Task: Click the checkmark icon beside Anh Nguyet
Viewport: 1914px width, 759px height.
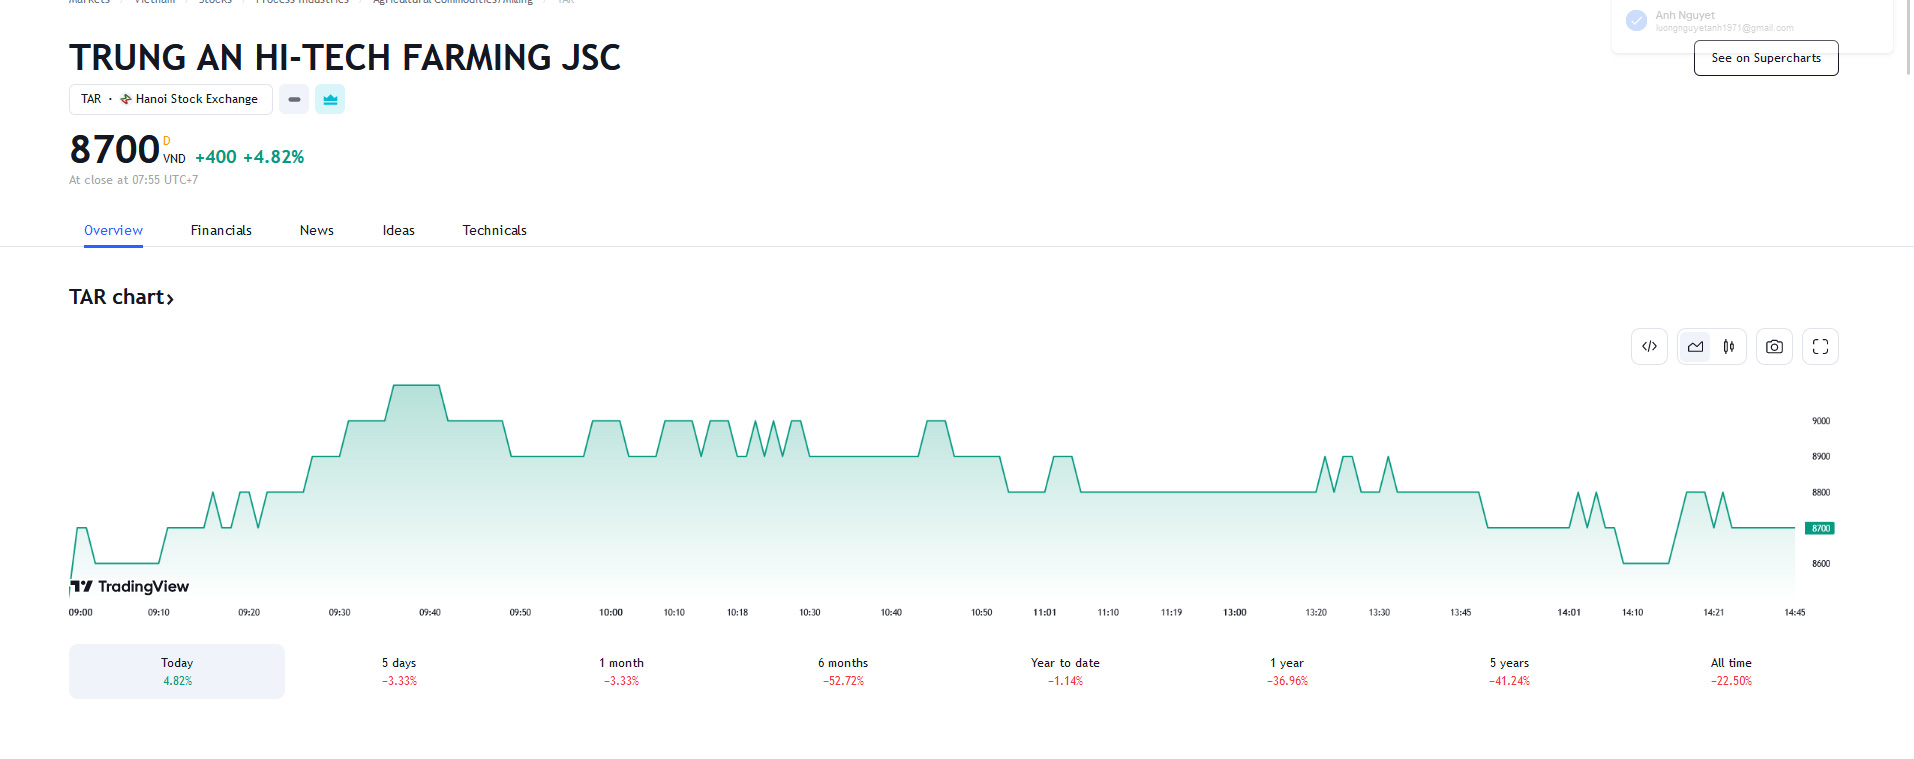Action: pos(1636,20)
